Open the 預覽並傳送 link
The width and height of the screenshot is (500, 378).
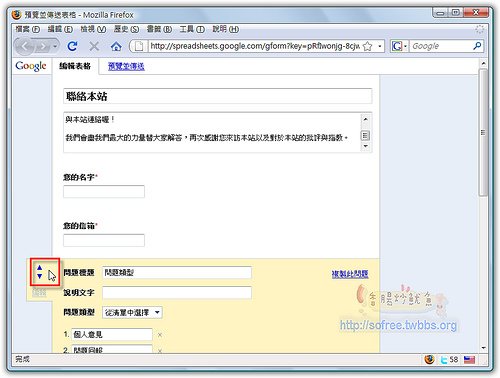click(x=126, y=66)
